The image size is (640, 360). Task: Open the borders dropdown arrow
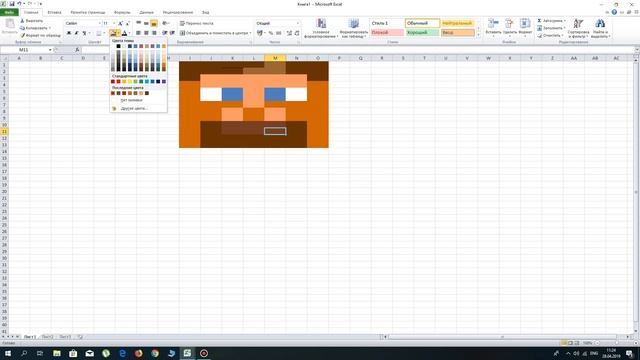pos(104,33)
